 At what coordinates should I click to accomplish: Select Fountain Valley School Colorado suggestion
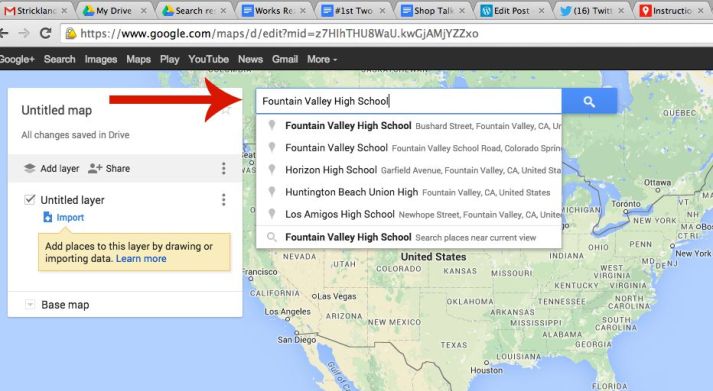pyautogui.click(x=409, y=148)
